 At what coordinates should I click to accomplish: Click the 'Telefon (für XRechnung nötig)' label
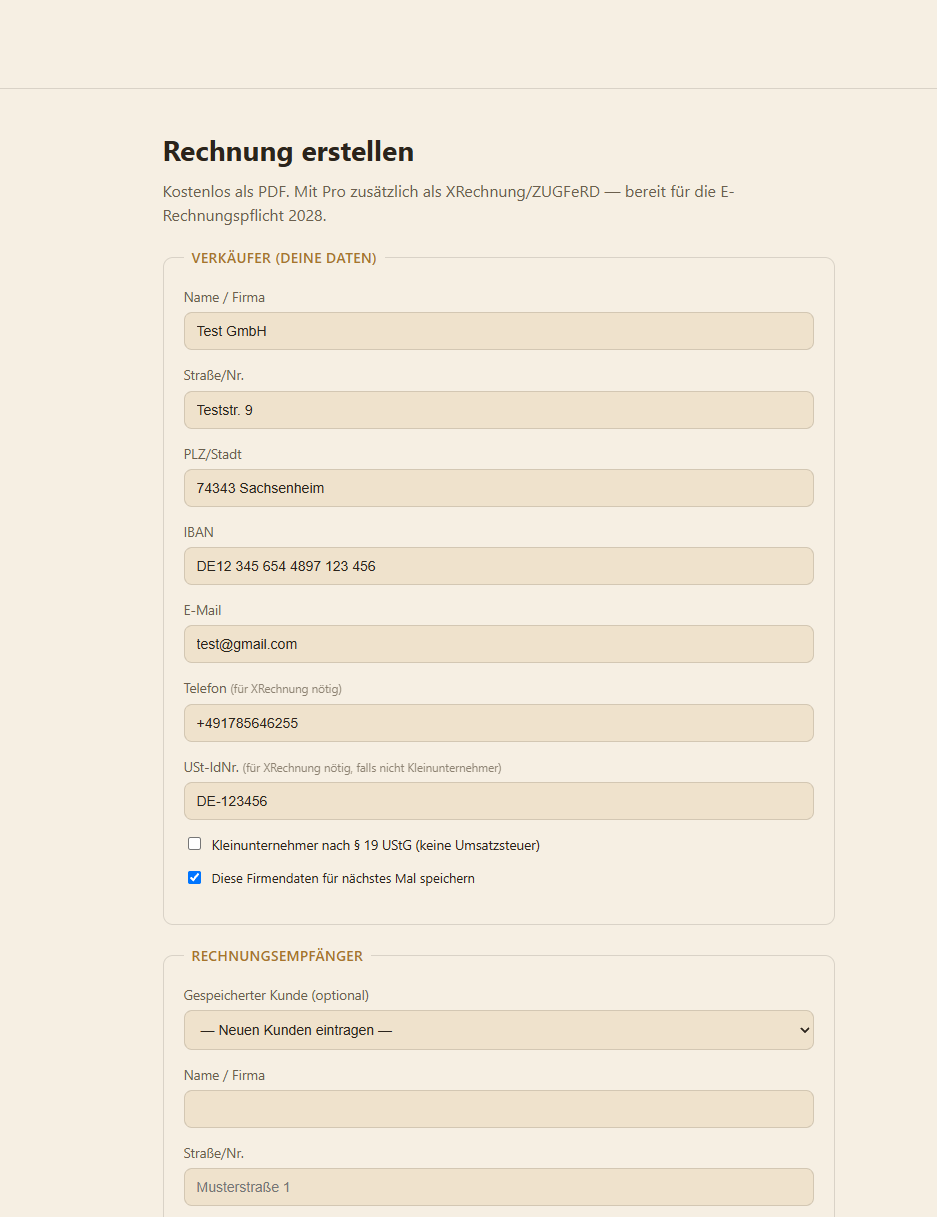(263, 689)
